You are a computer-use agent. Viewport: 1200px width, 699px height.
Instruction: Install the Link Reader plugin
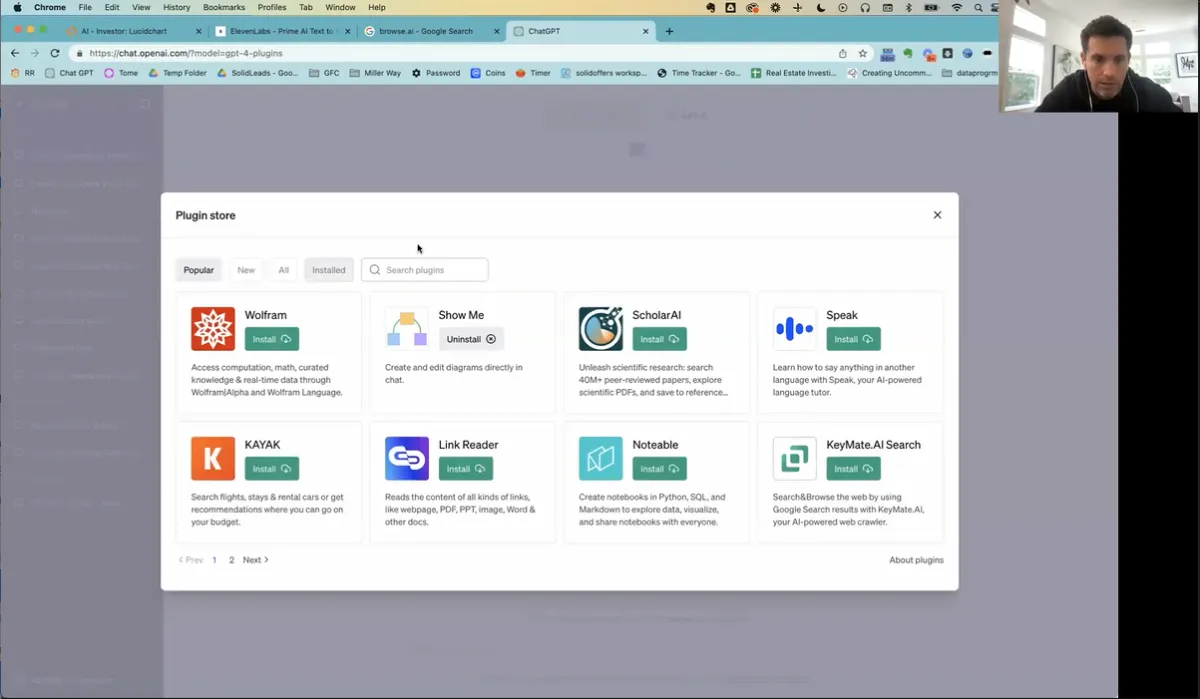[466, 469]
